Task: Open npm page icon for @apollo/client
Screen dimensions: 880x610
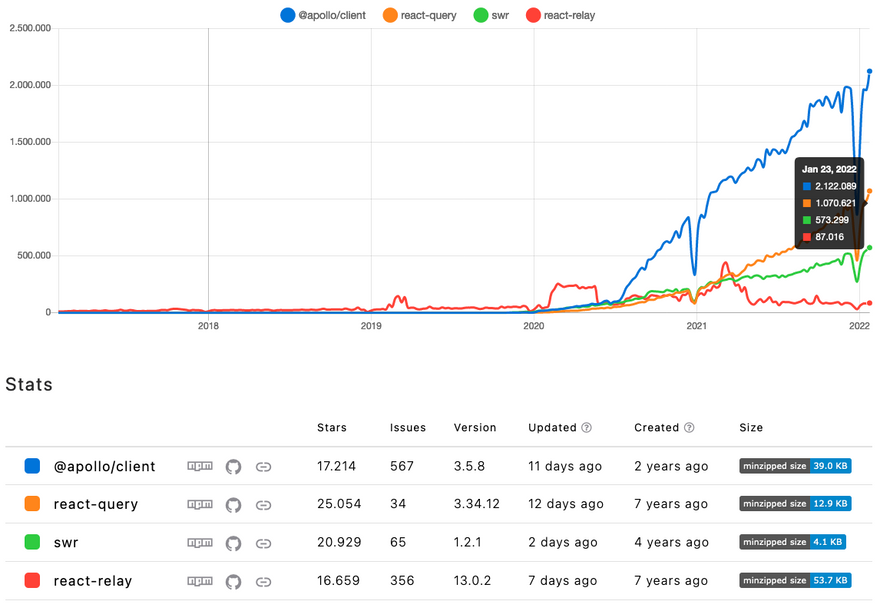Action: click(200, 466)
